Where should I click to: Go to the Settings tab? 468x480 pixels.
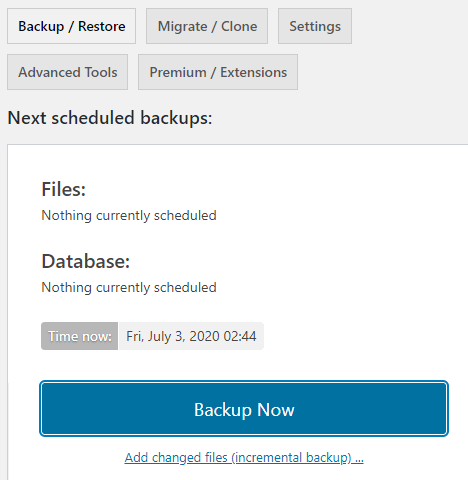click(315, 26)
